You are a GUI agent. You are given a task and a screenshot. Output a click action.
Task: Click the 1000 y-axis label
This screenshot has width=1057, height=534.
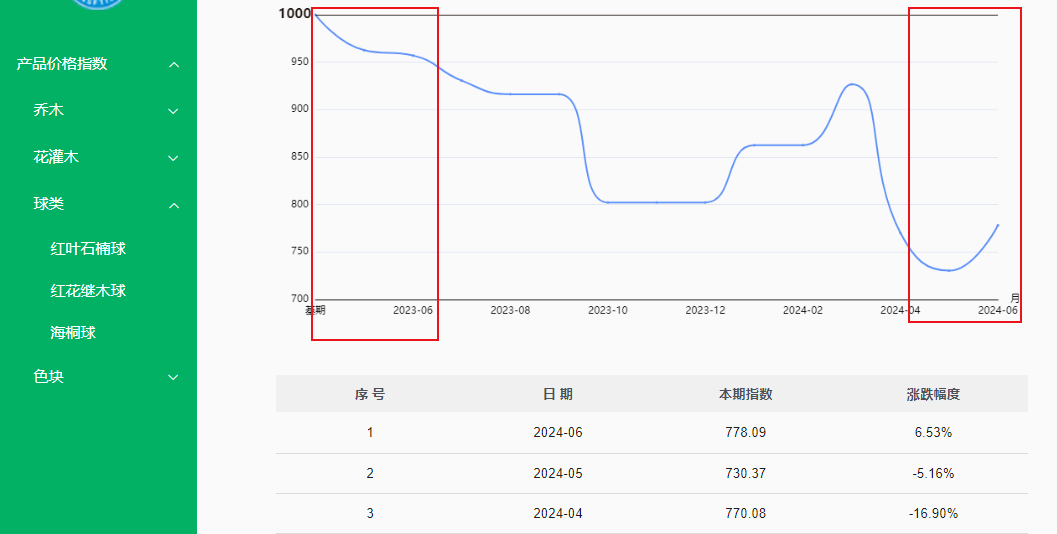pos(295,14)
